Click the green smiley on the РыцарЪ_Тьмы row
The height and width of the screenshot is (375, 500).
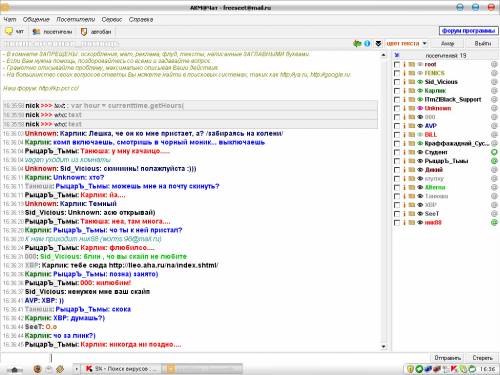coord(494,161)
